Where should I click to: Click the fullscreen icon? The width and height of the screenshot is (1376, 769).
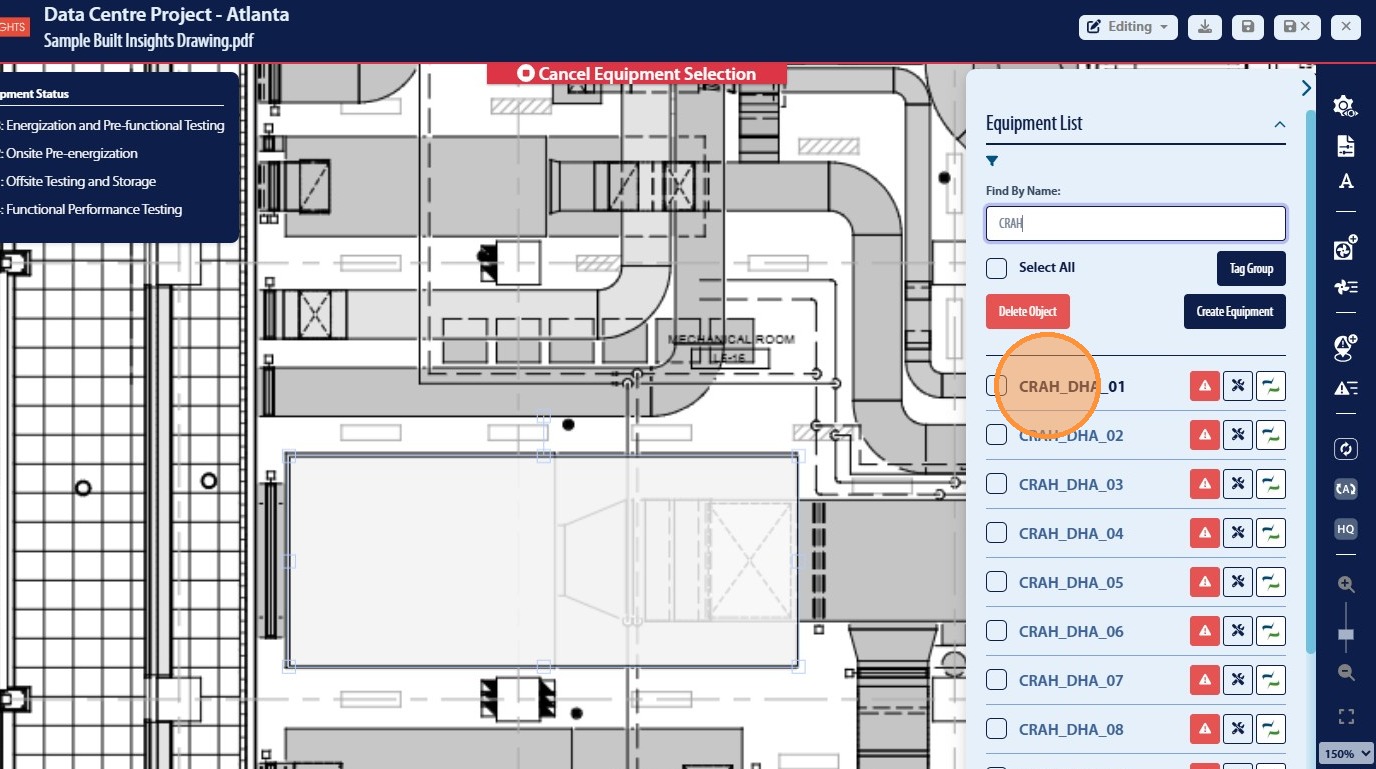[1346, 716]
